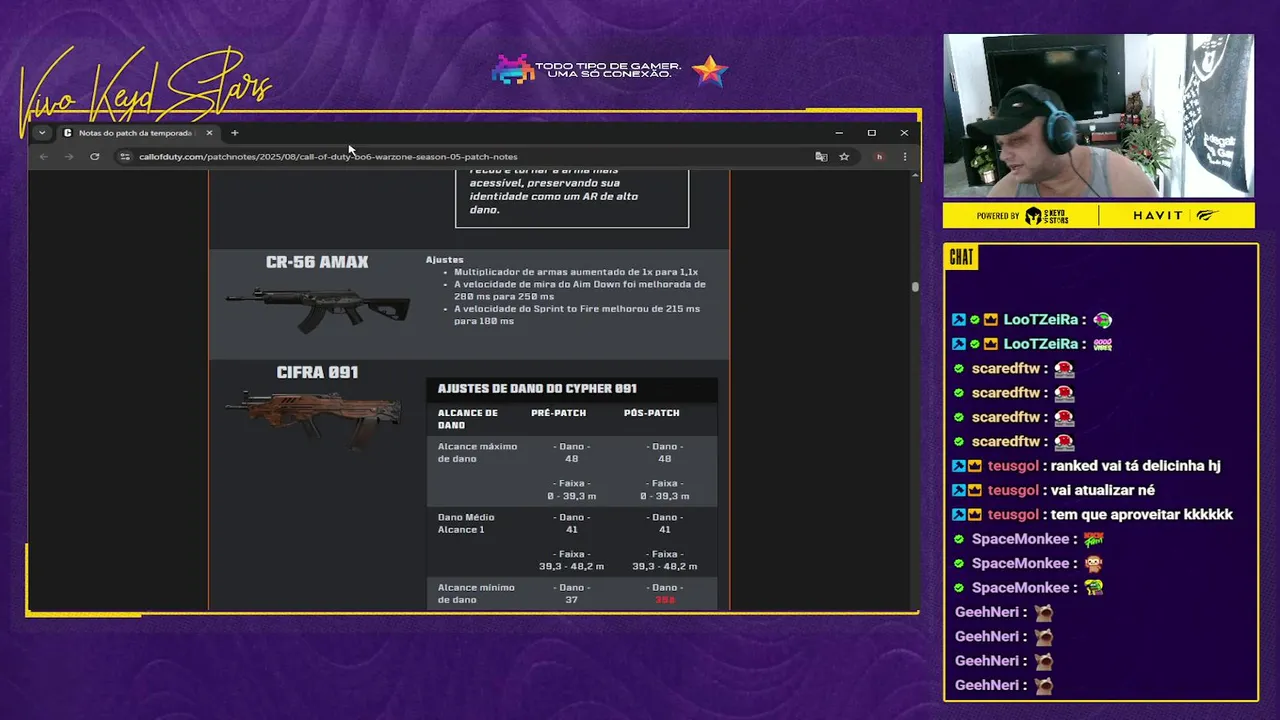The width and height of the screenshot is (1280, 720).
Task: Select the CIFRA 091 heading
Action: (x=317, y=372)
